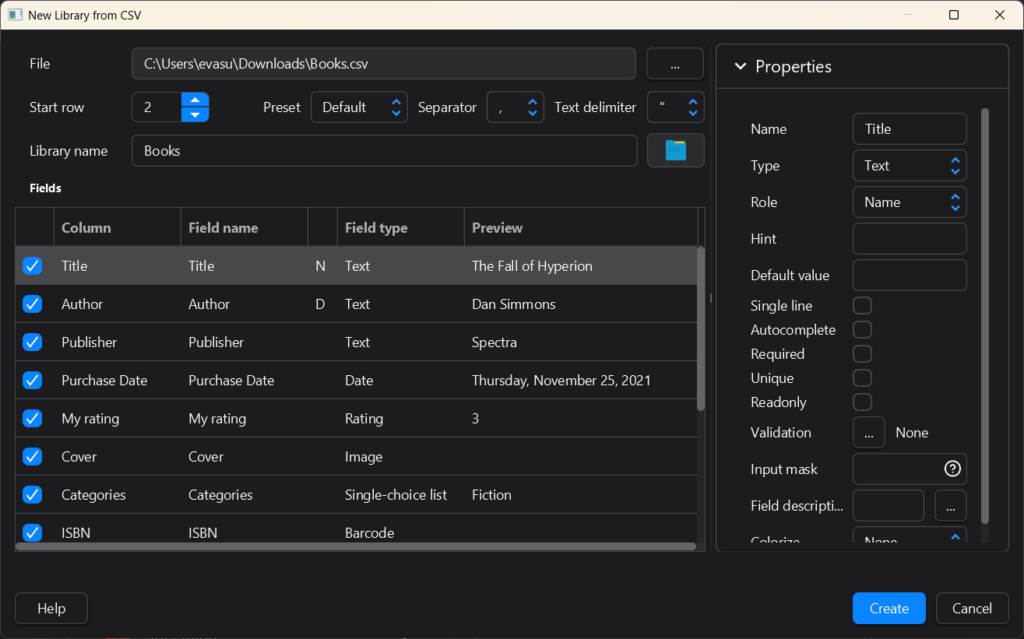This screenshot has height=639, width=1024.
Task: Open the Separator dropdown
Action: point(515,107)
